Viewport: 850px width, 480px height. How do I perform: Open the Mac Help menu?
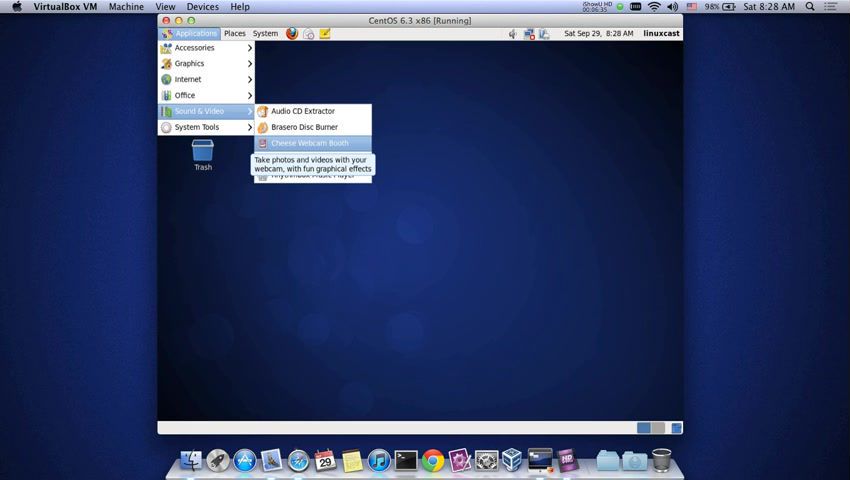tap(240, 7)
